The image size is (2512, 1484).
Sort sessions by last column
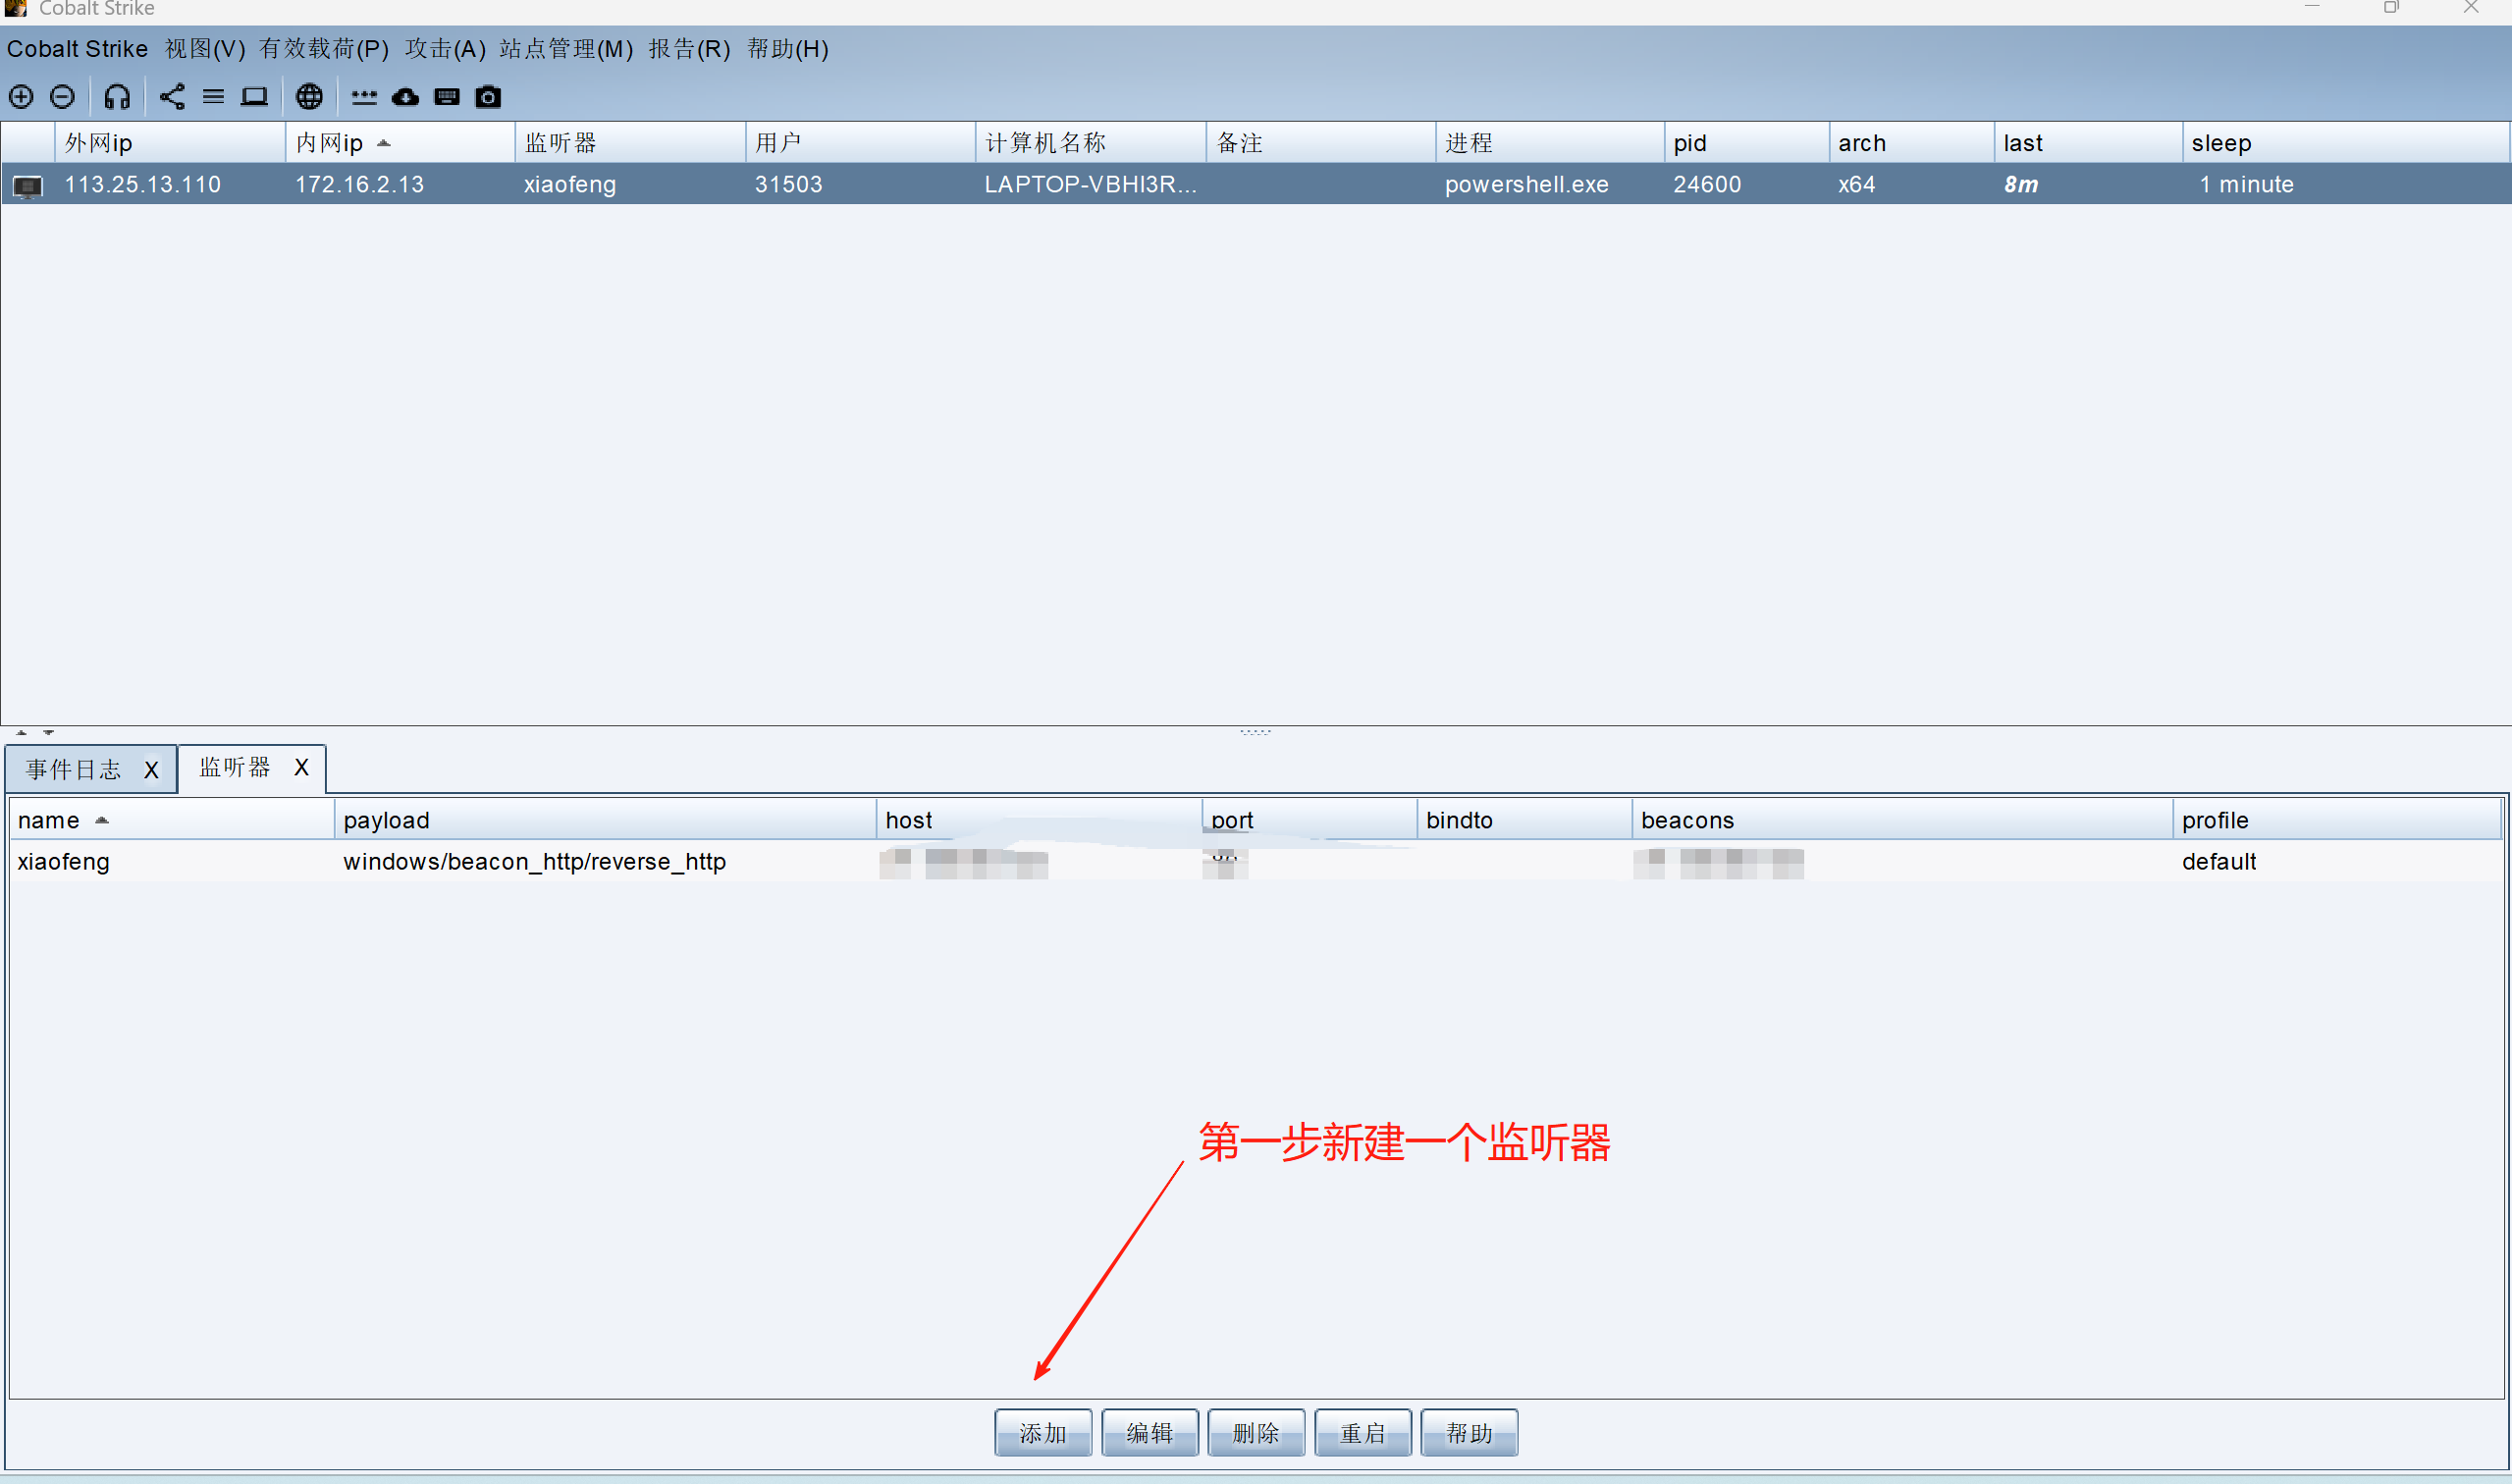click(2088, 143)
